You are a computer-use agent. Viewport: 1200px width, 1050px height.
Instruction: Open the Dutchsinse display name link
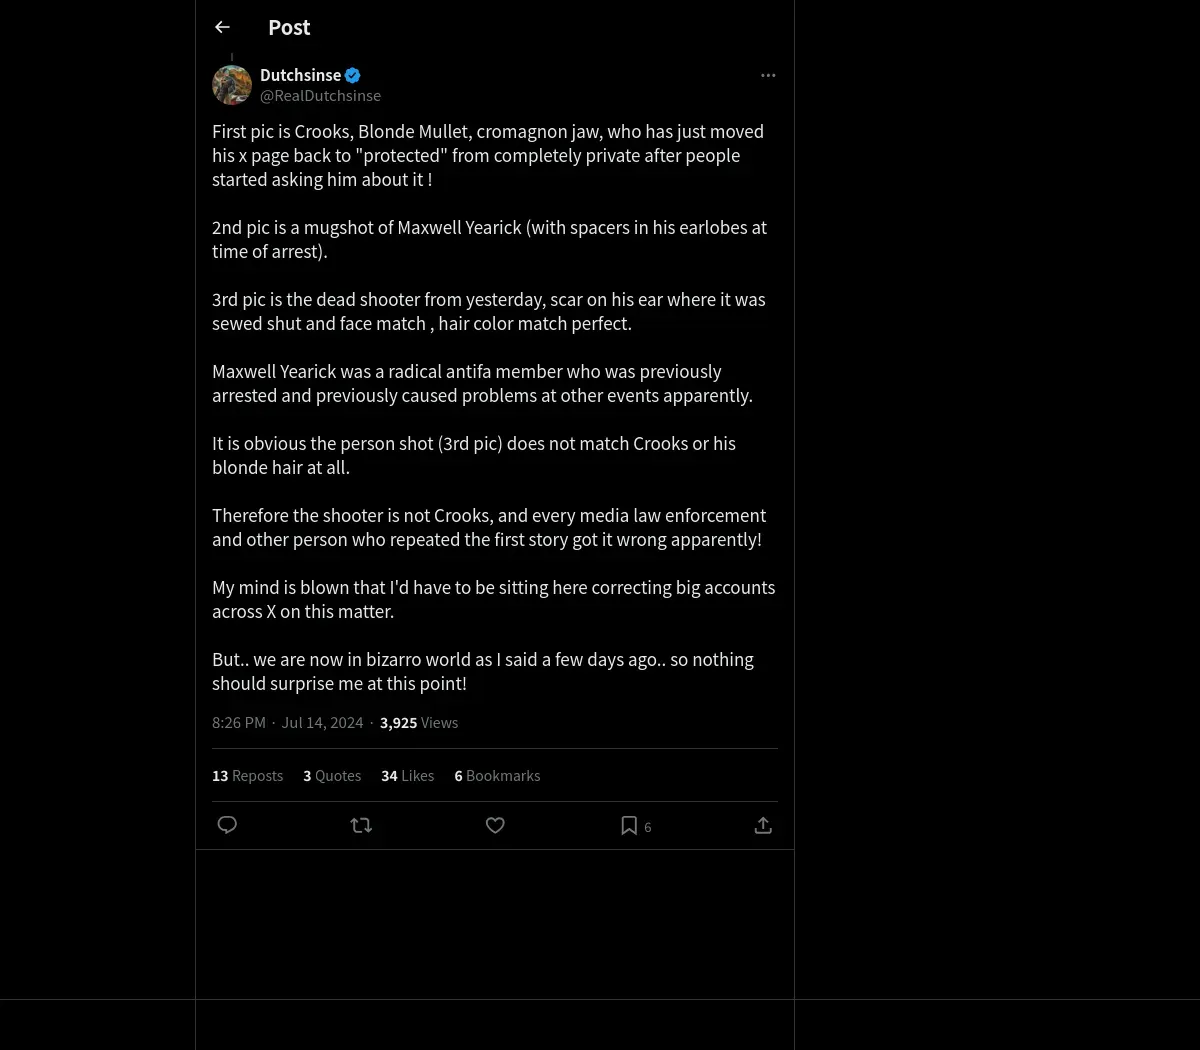(300, 75)
